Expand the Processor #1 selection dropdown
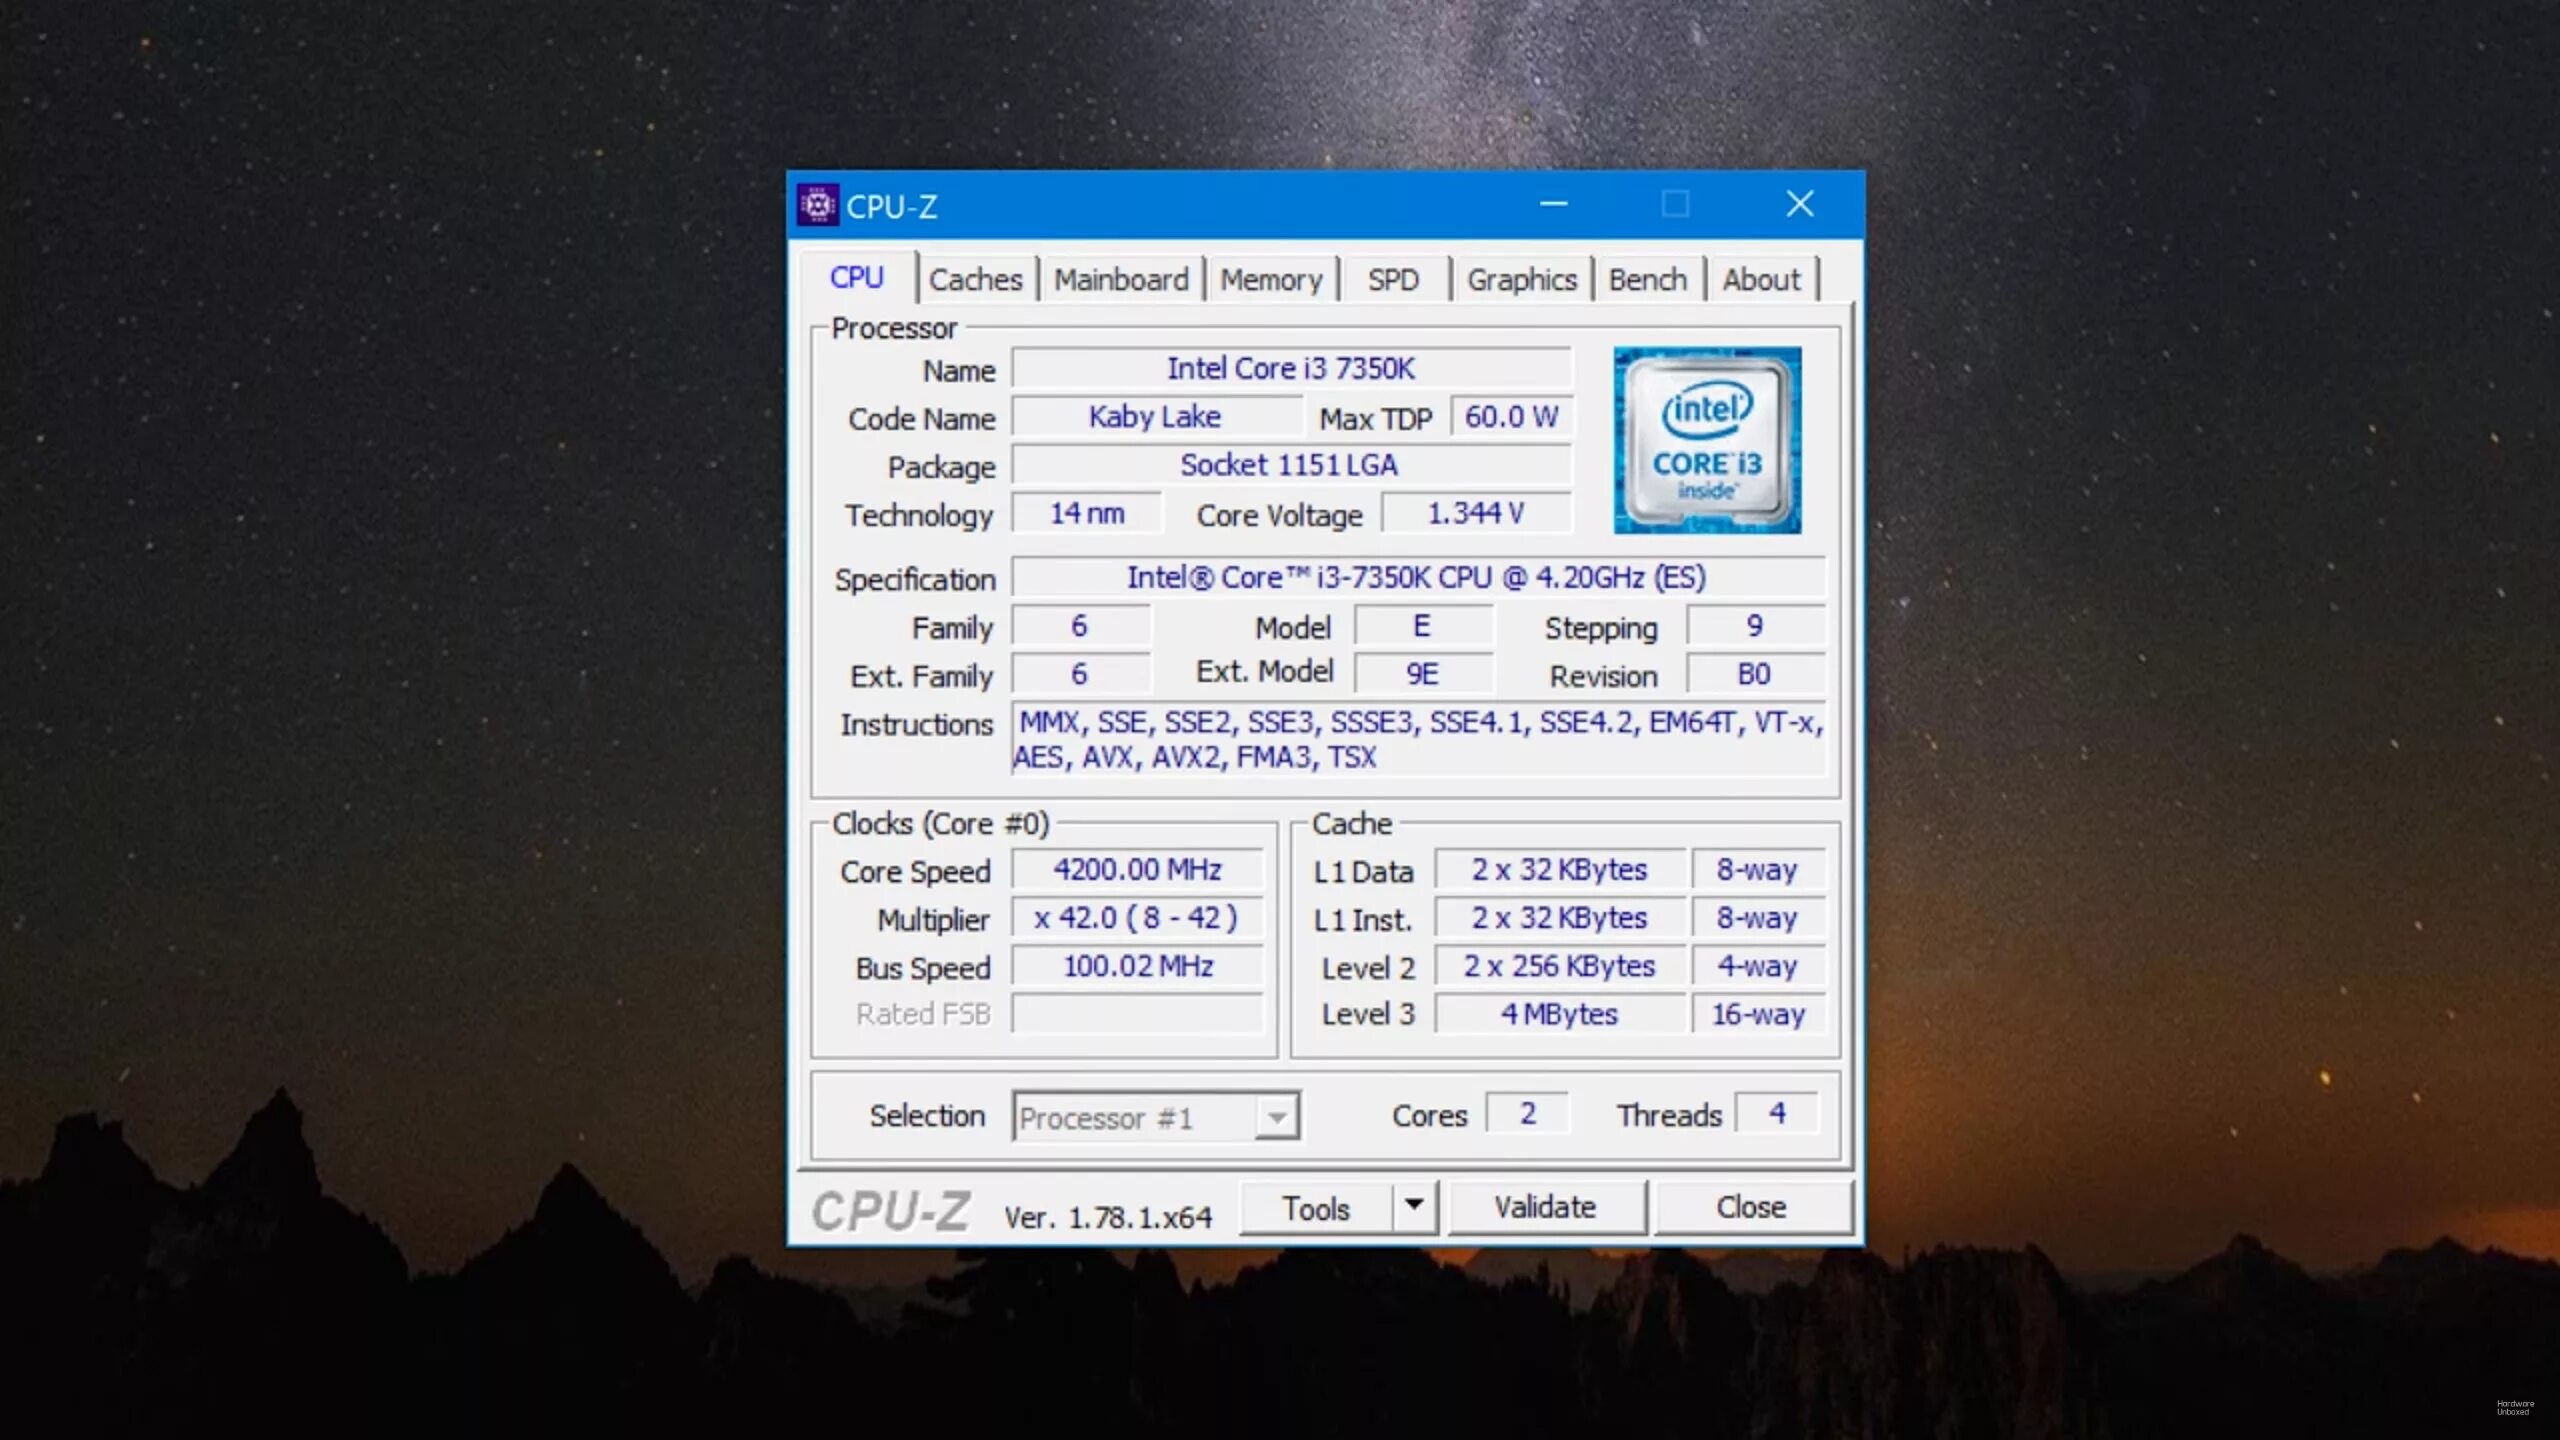 (x=1277, y=1117)
